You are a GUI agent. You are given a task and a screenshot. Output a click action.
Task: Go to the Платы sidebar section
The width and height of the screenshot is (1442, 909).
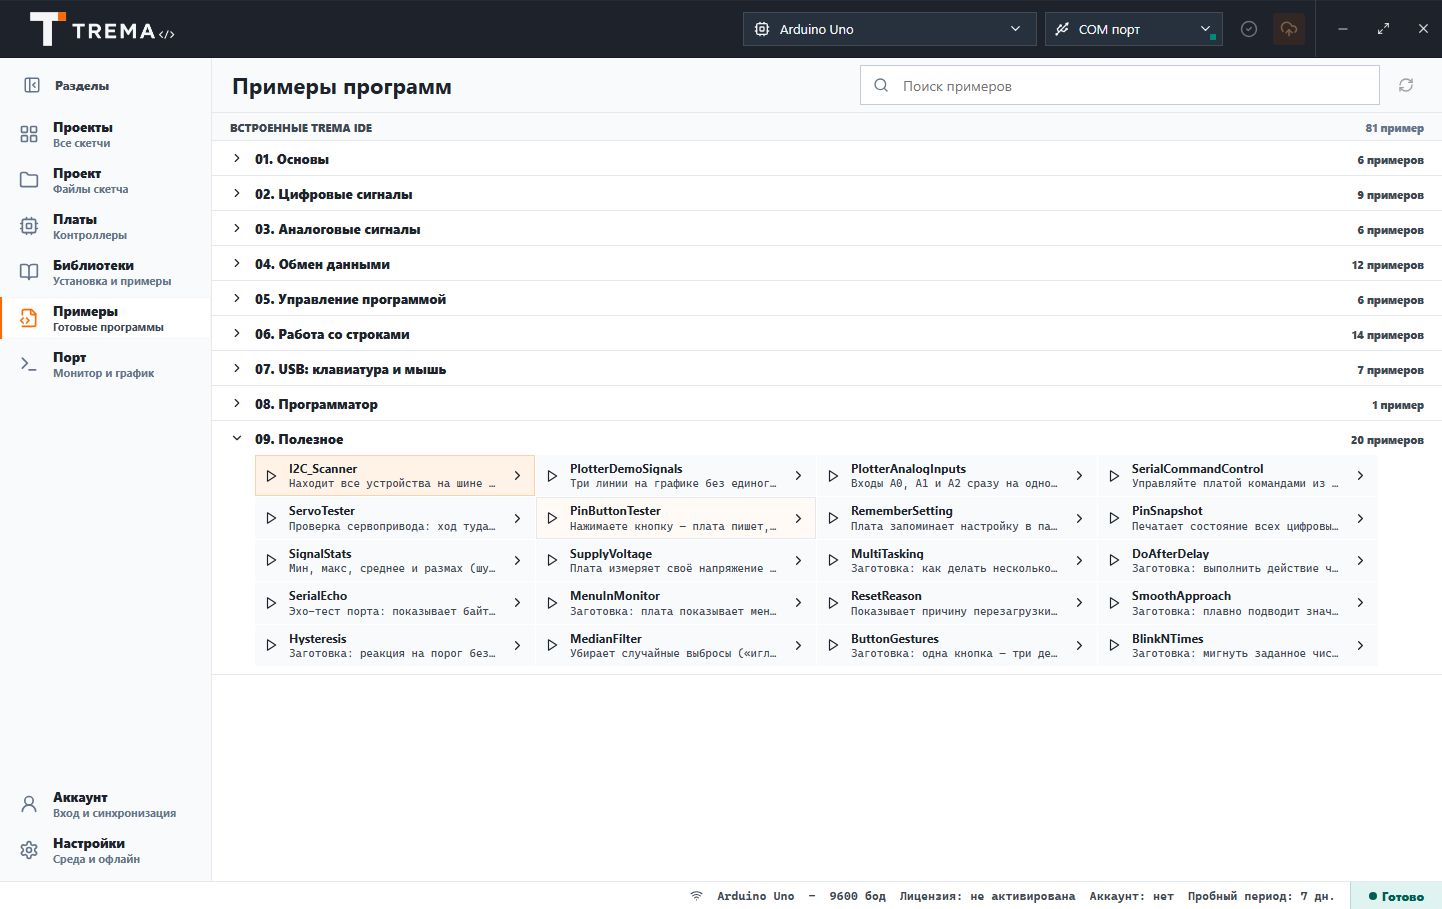click(105, 226)
